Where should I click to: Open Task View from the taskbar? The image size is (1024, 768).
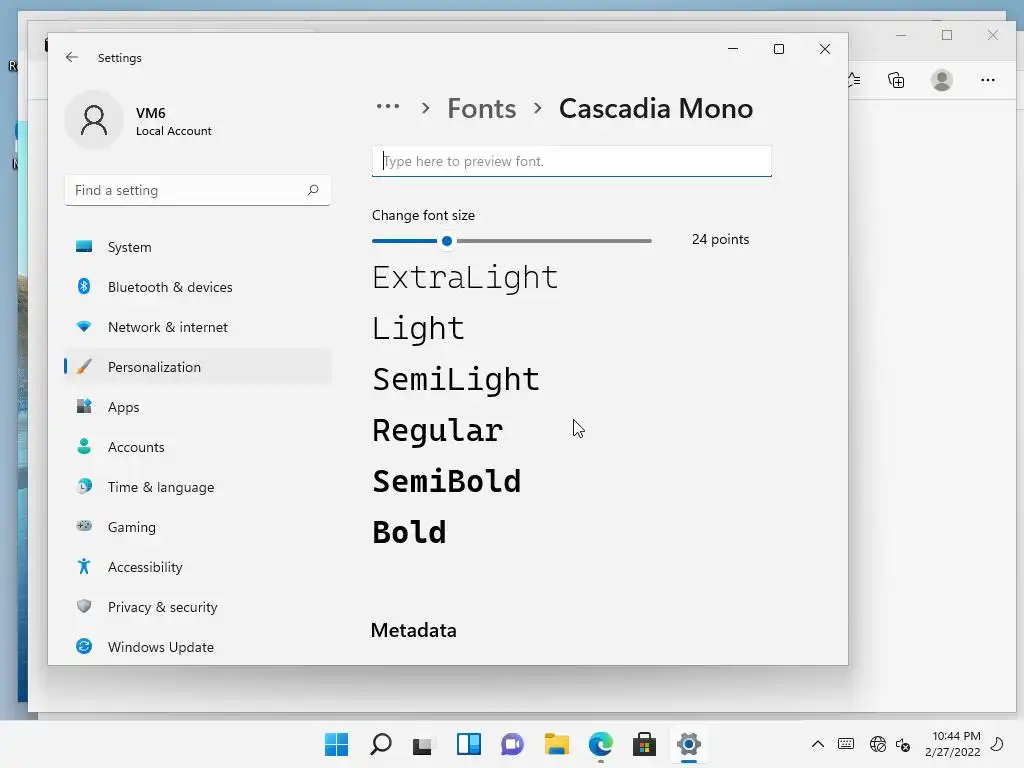423,744
